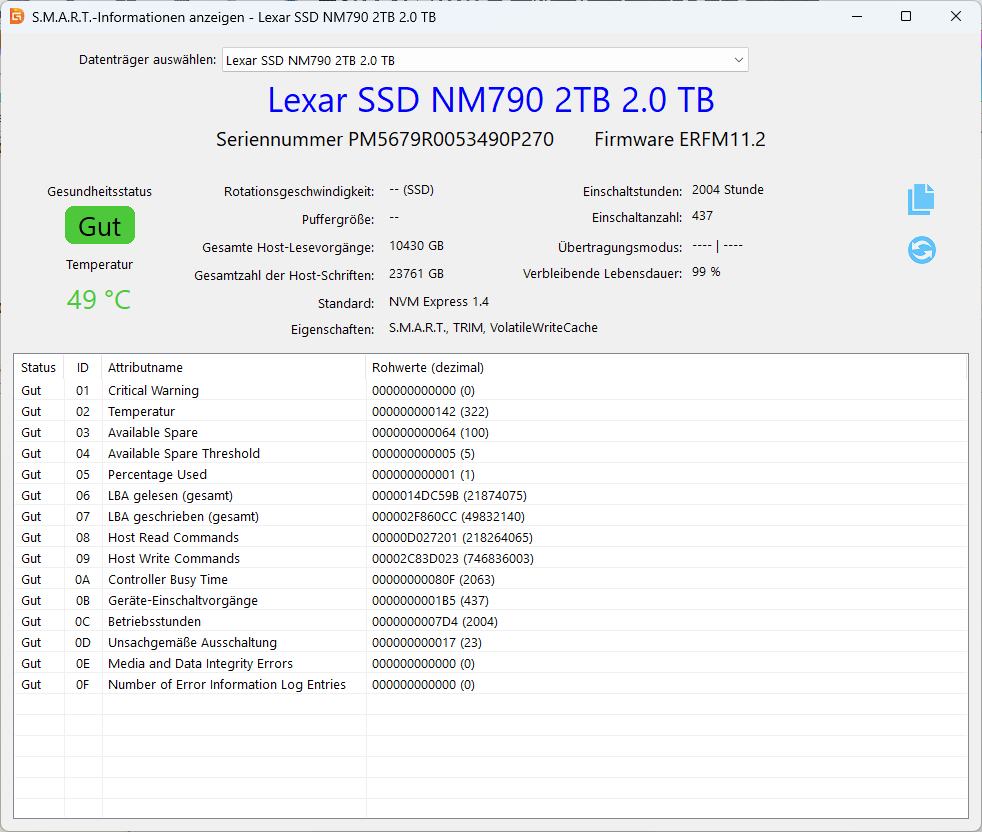Open the Datenträger auswählen dropdown
This screenshot has height=832, width=982.
[x=485, y=60]
